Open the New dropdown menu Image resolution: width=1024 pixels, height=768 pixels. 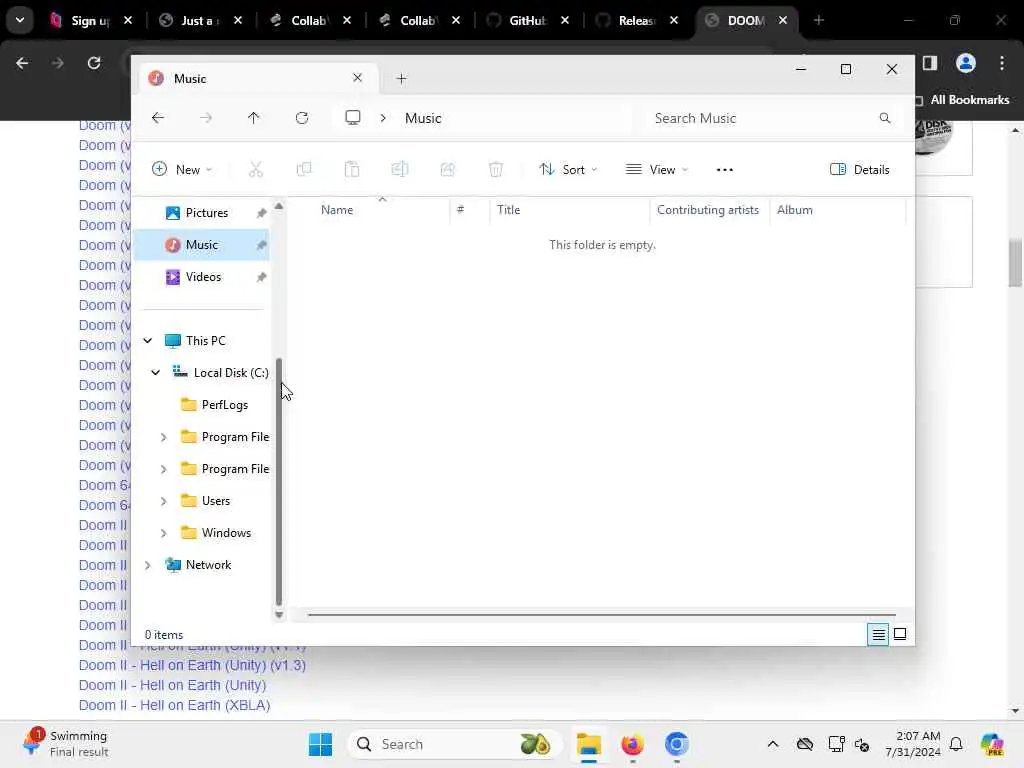tap(182, 170)
